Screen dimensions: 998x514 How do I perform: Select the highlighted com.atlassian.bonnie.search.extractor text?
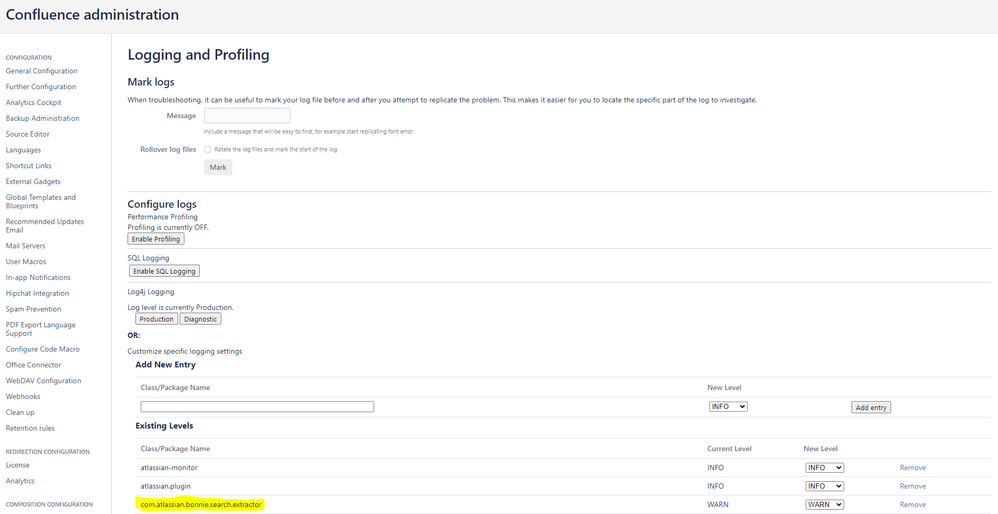pos(201,504)
